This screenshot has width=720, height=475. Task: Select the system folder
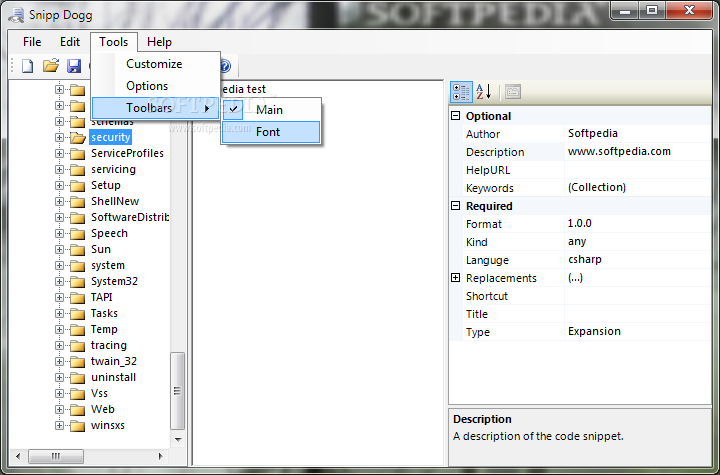point(108,266)
